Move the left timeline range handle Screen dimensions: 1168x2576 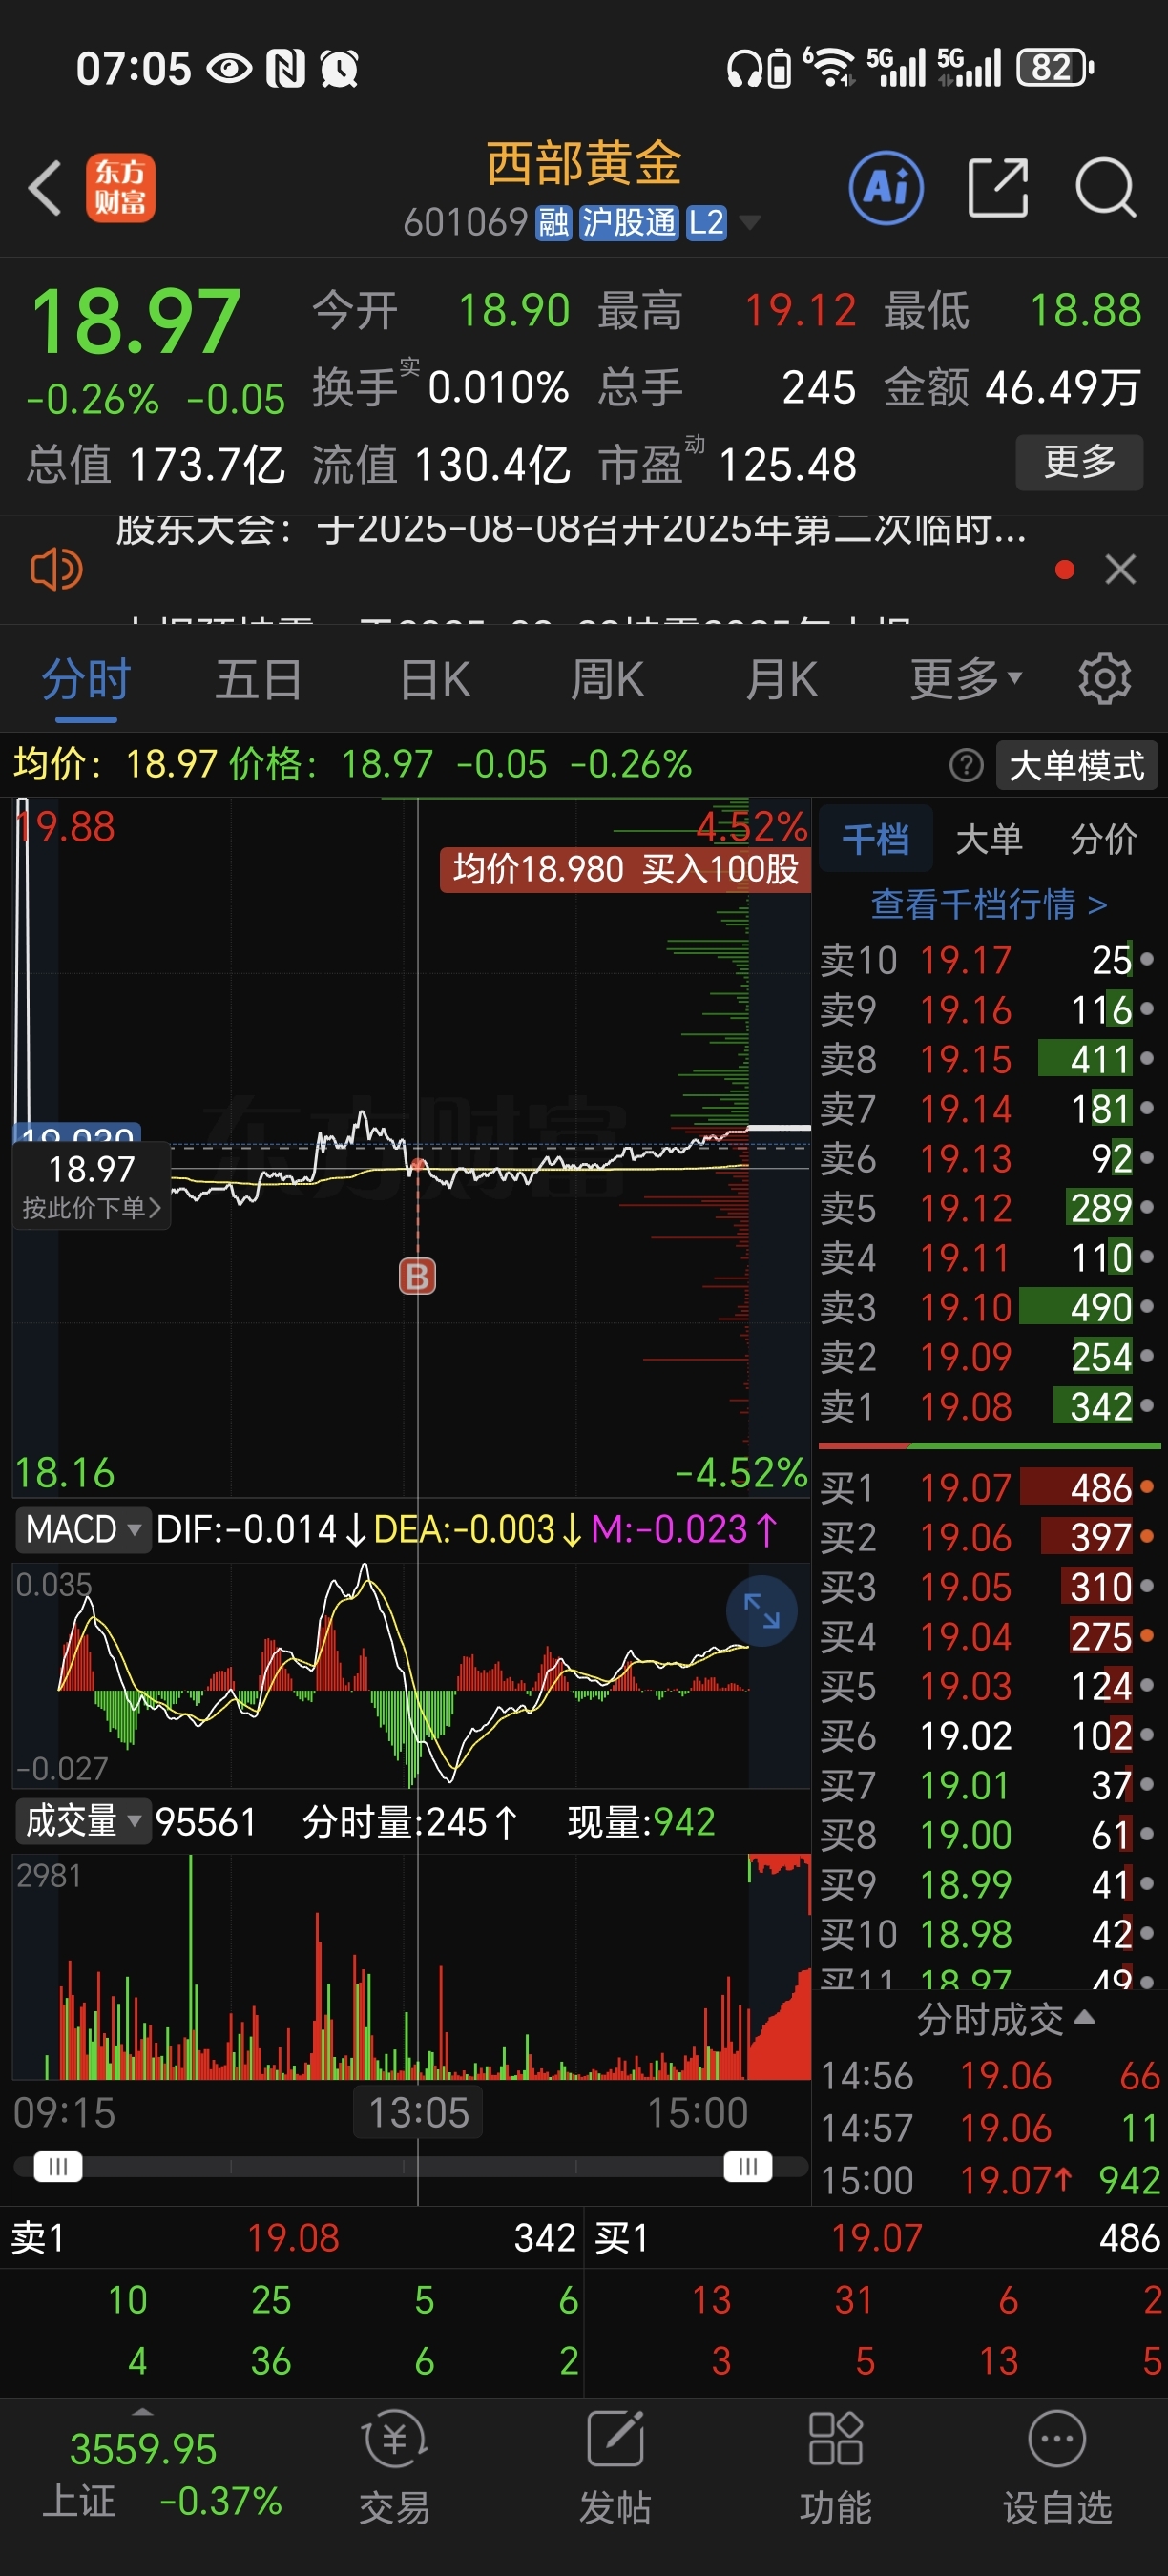(x=58, y=2167)
